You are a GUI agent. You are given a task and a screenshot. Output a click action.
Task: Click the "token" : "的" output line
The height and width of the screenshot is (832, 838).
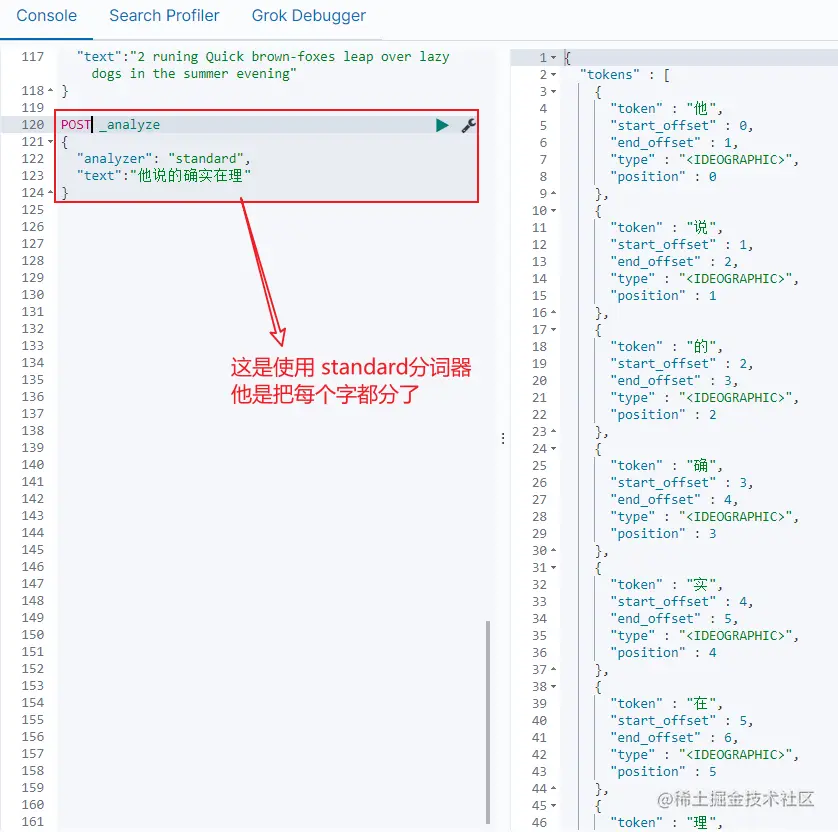[666, 347]
